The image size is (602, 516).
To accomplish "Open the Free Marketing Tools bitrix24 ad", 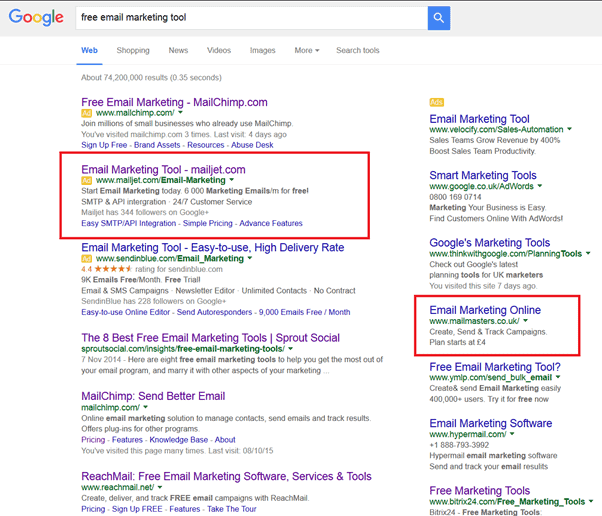I will [480, 490].
